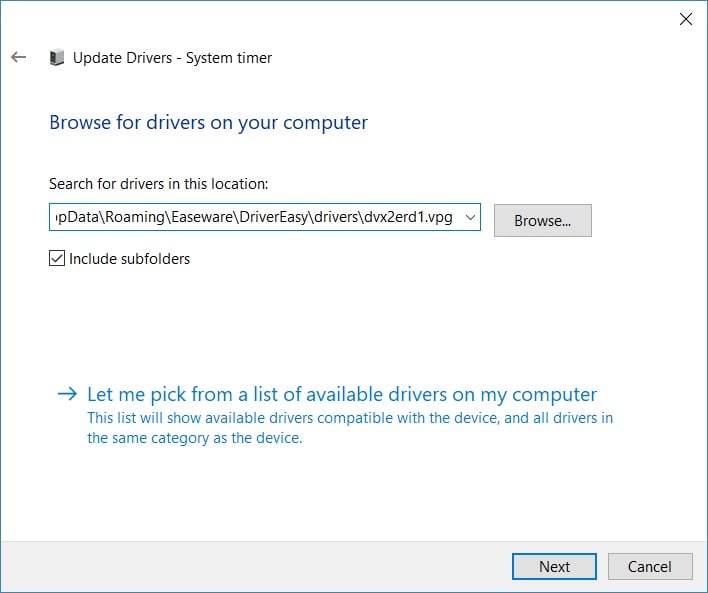This screenshot has height=593, width=708.
Task: Choose Let me pick from a list of available drivers
Action: point(342,394)
